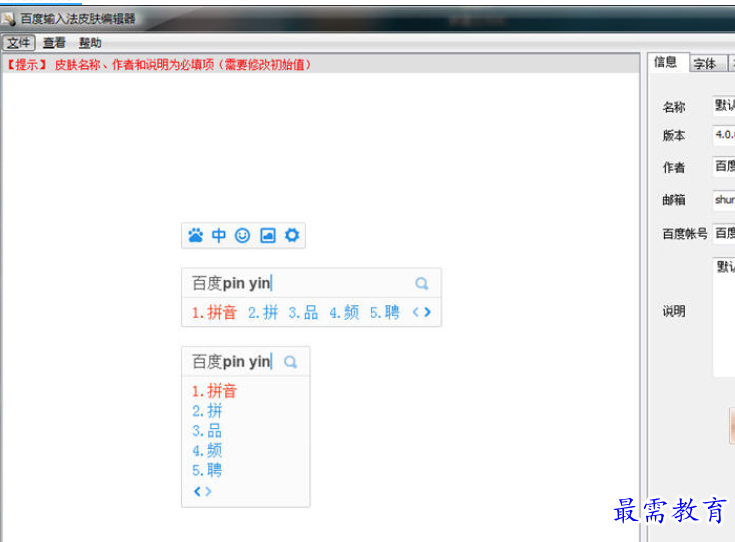
Task: Select candidate 1.拼音 in horizontal bar
Action: 214,312
